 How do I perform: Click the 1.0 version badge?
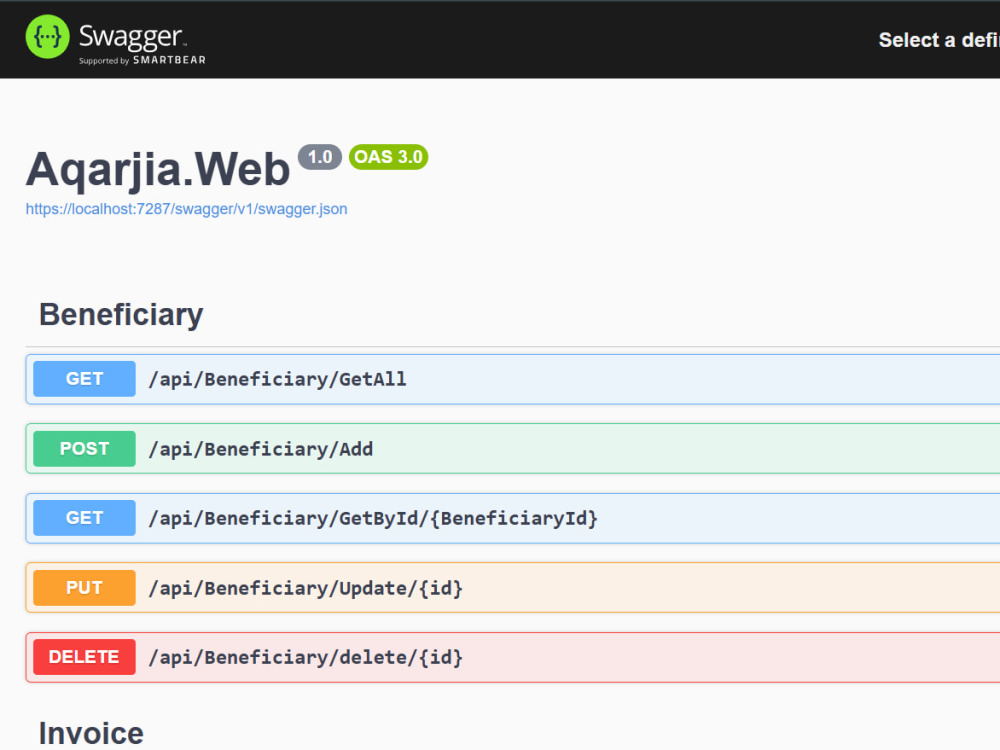tap(320, 157)
